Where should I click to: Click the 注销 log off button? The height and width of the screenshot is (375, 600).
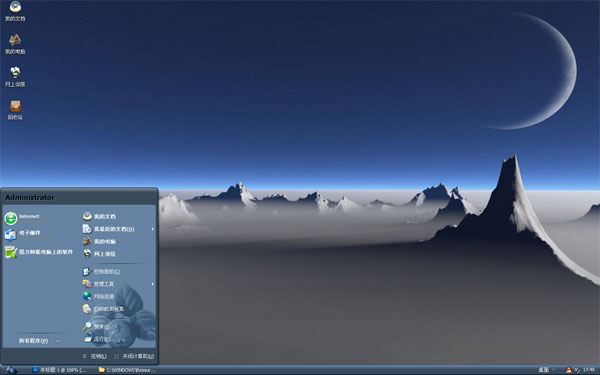coord(94,356)
